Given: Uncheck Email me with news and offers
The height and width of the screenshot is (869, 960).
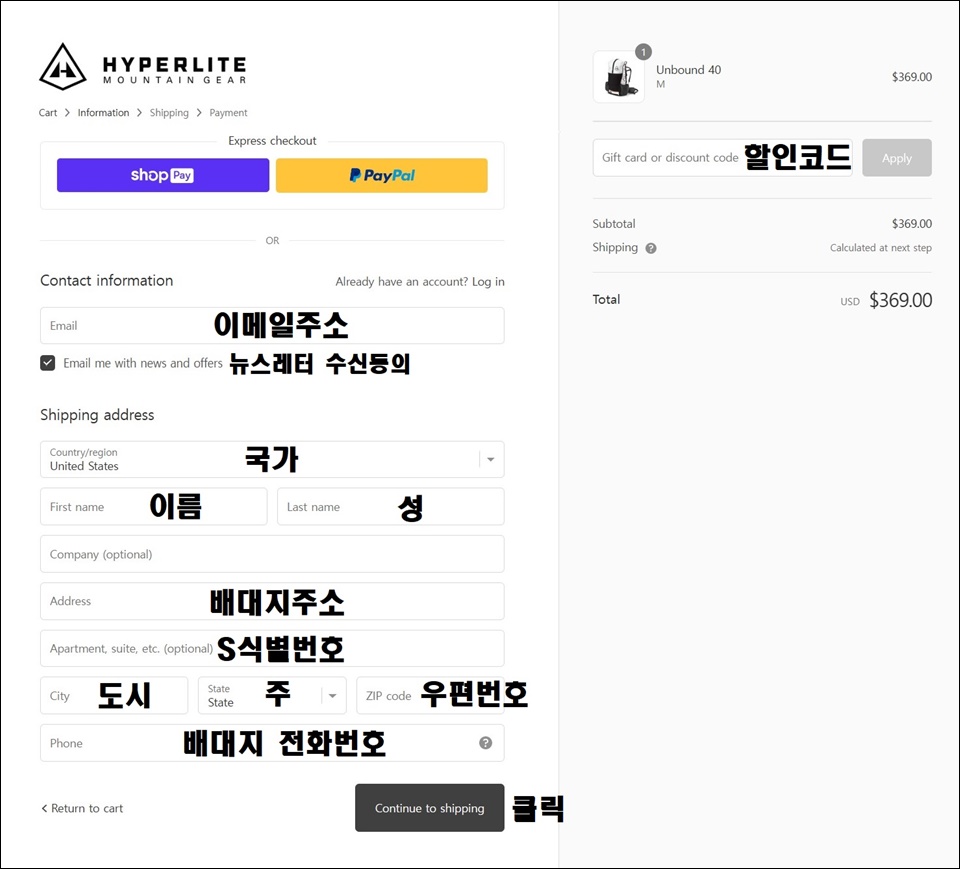Looking at the screenshot, I should [48, 363].
